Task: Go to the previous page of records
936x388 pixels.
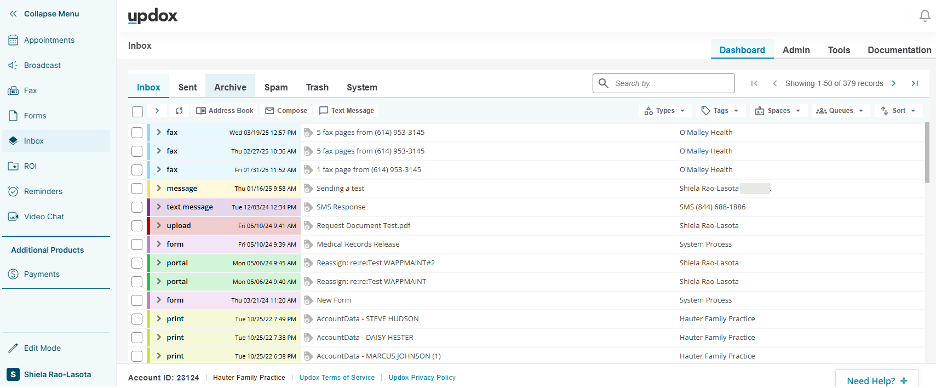Action: 775,84
